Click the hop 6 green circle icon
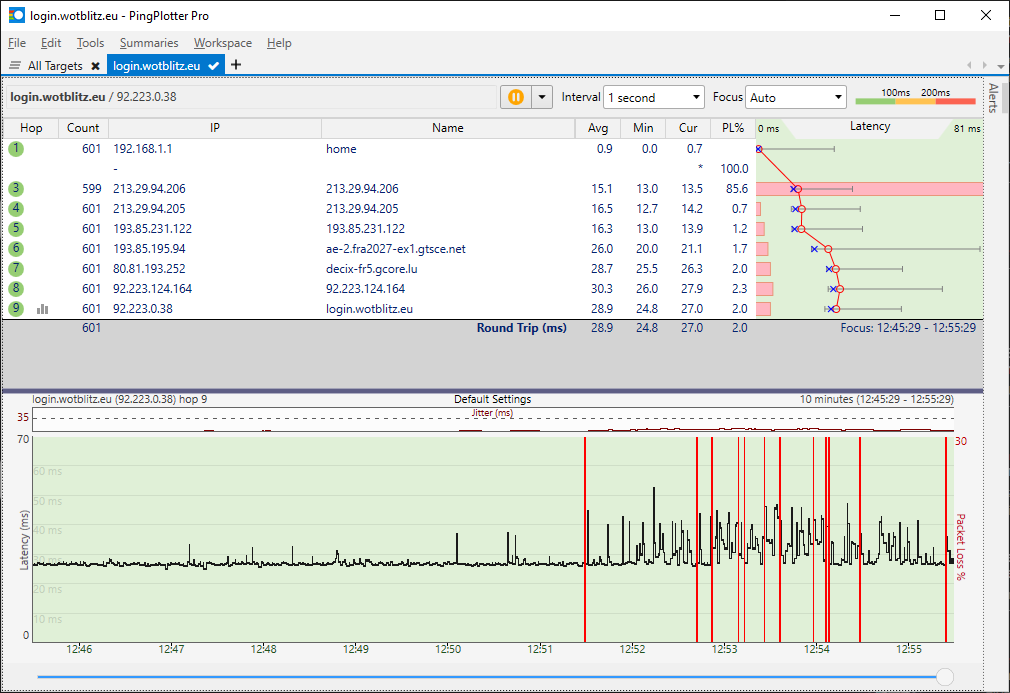 coord(16,249)
